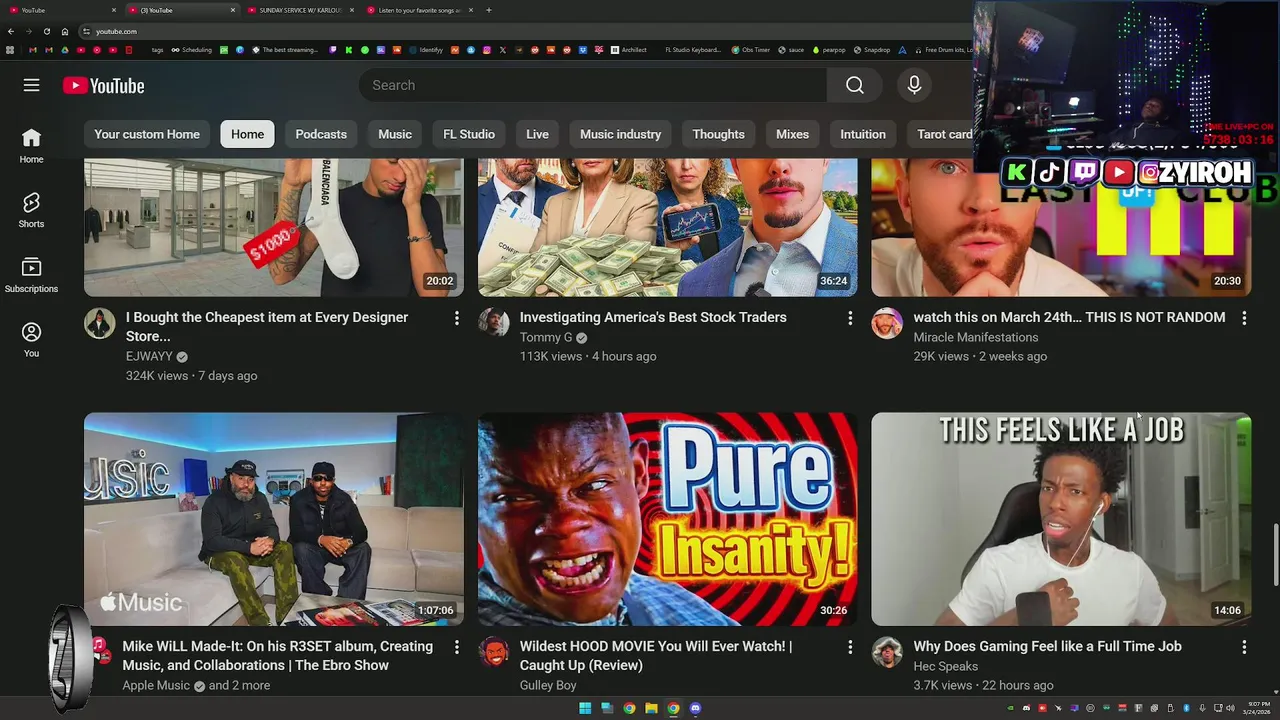Open Task View on the taskbar

pyautogui.click(x=607, y=708)
